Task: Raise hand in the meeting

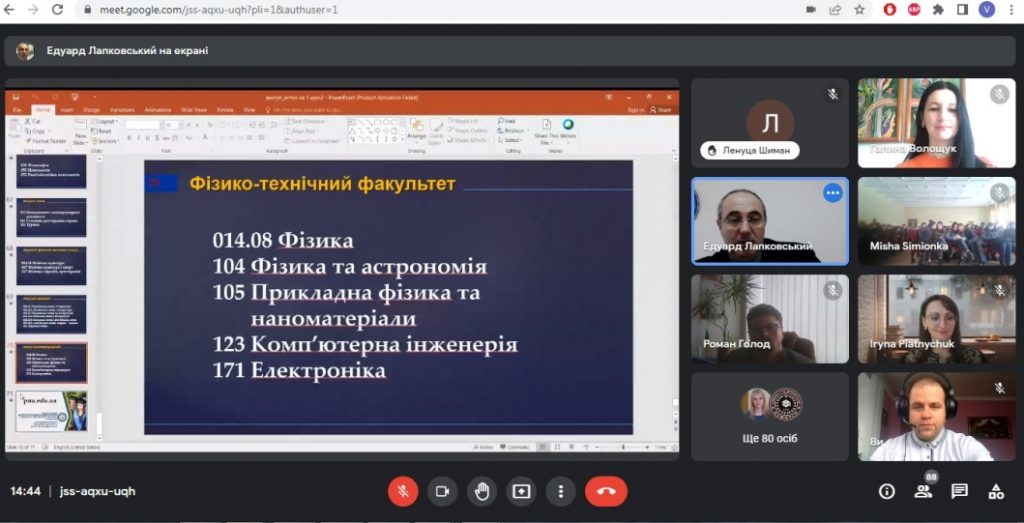Action: (x=482, y=492)
